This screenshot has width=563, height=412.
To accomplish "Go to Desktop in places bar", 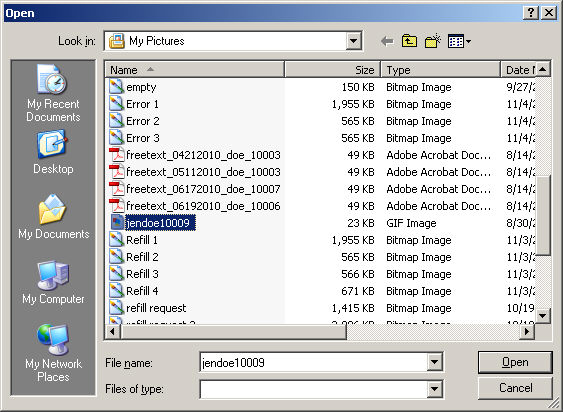I will click(x=53, y=152).
